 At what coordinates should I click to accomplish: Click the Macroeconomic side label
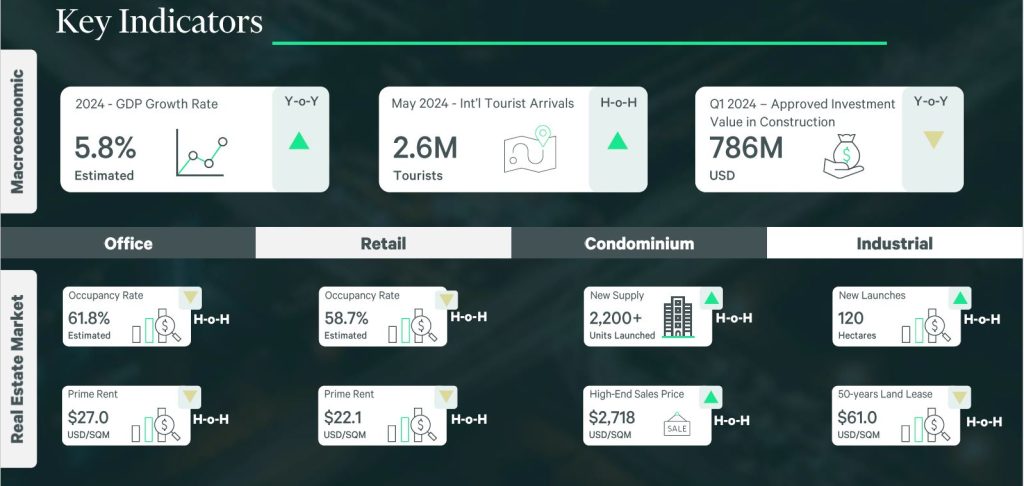18,131
